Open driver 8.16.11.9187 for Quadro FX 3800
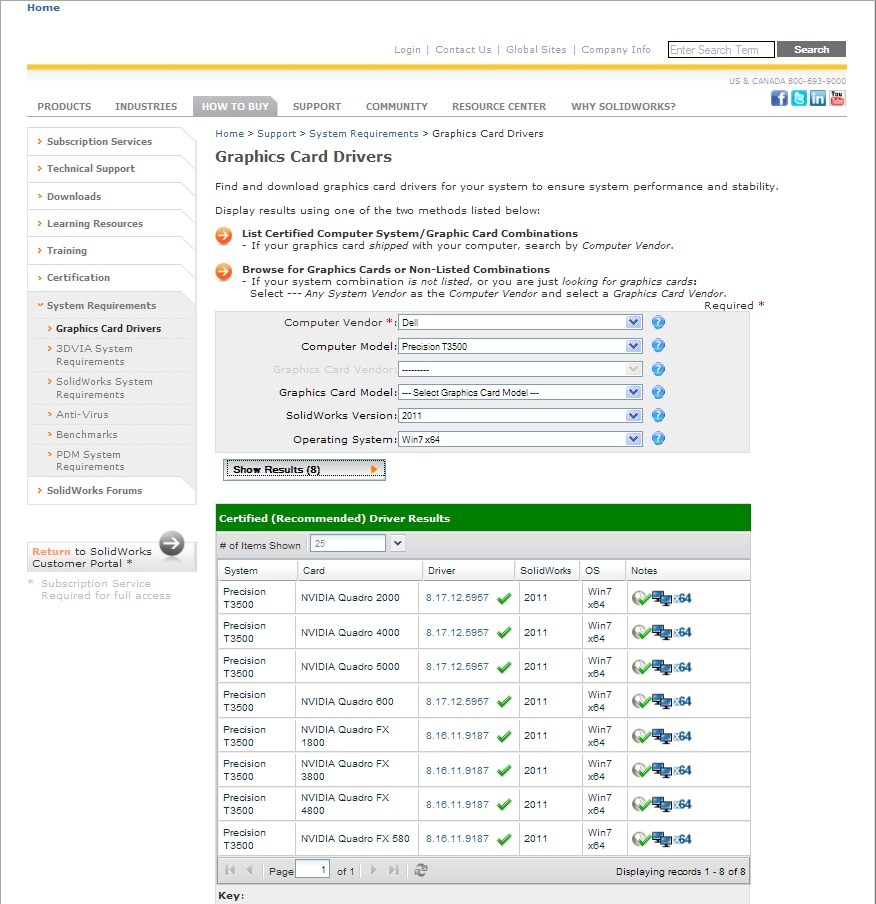 tap(457, 770)
